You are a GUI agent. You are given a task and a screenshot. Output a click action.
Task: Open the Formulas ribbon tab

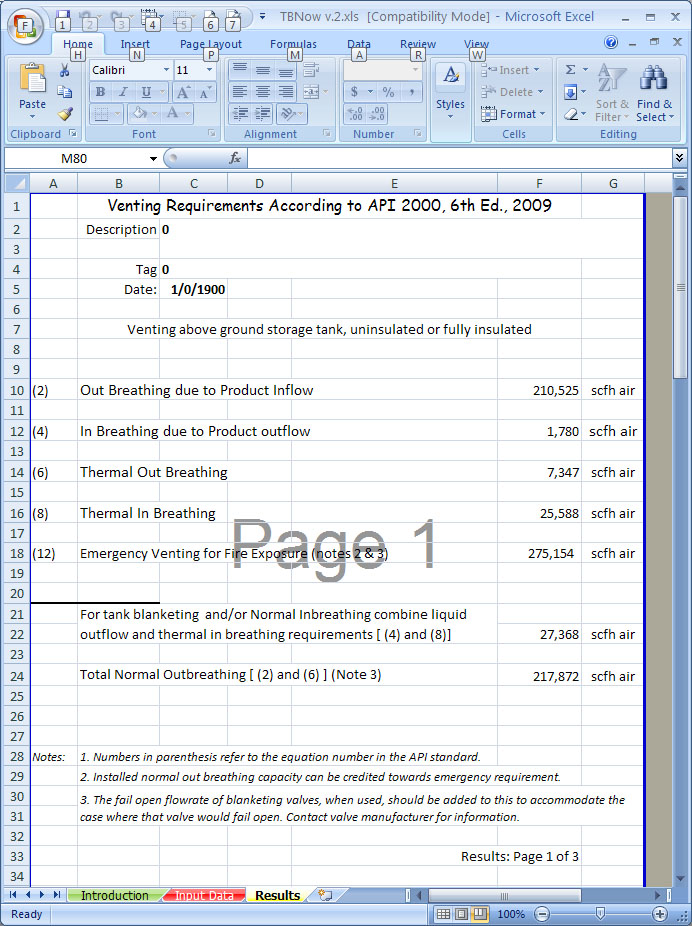293,44
